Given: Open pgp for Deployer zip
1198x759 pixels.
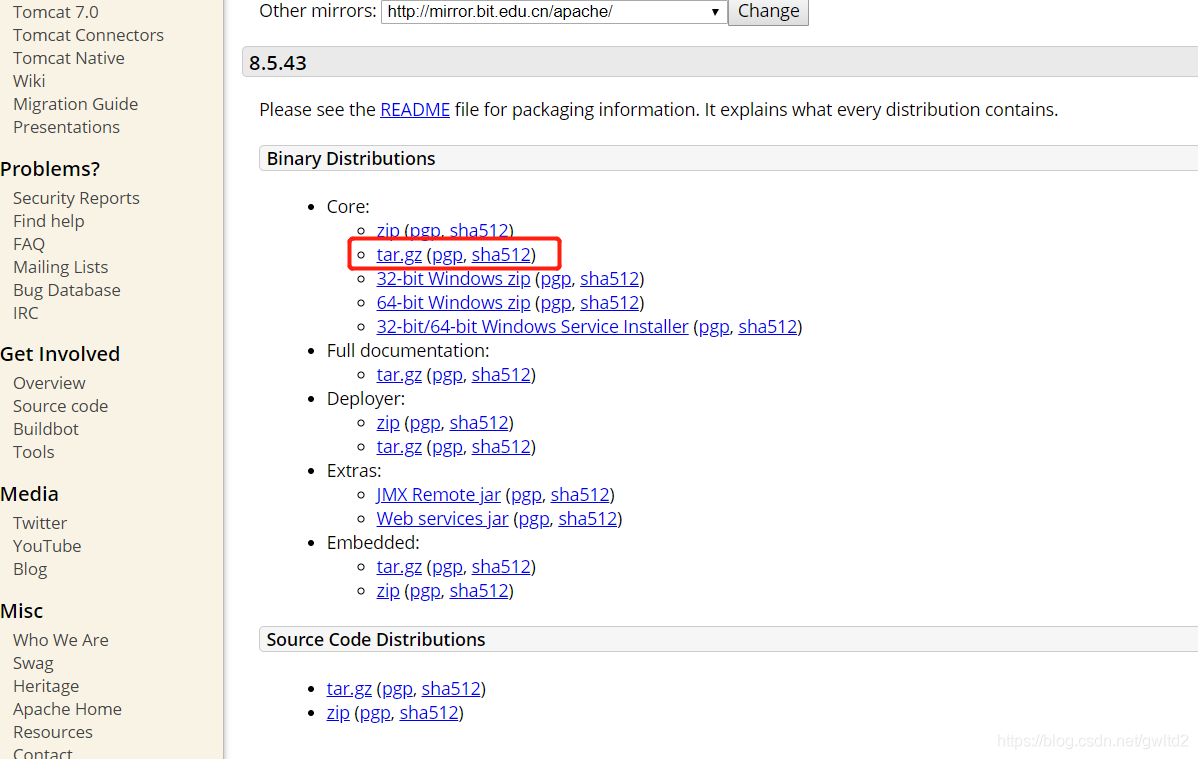Looking at the screenshot, I should (426, 423).
